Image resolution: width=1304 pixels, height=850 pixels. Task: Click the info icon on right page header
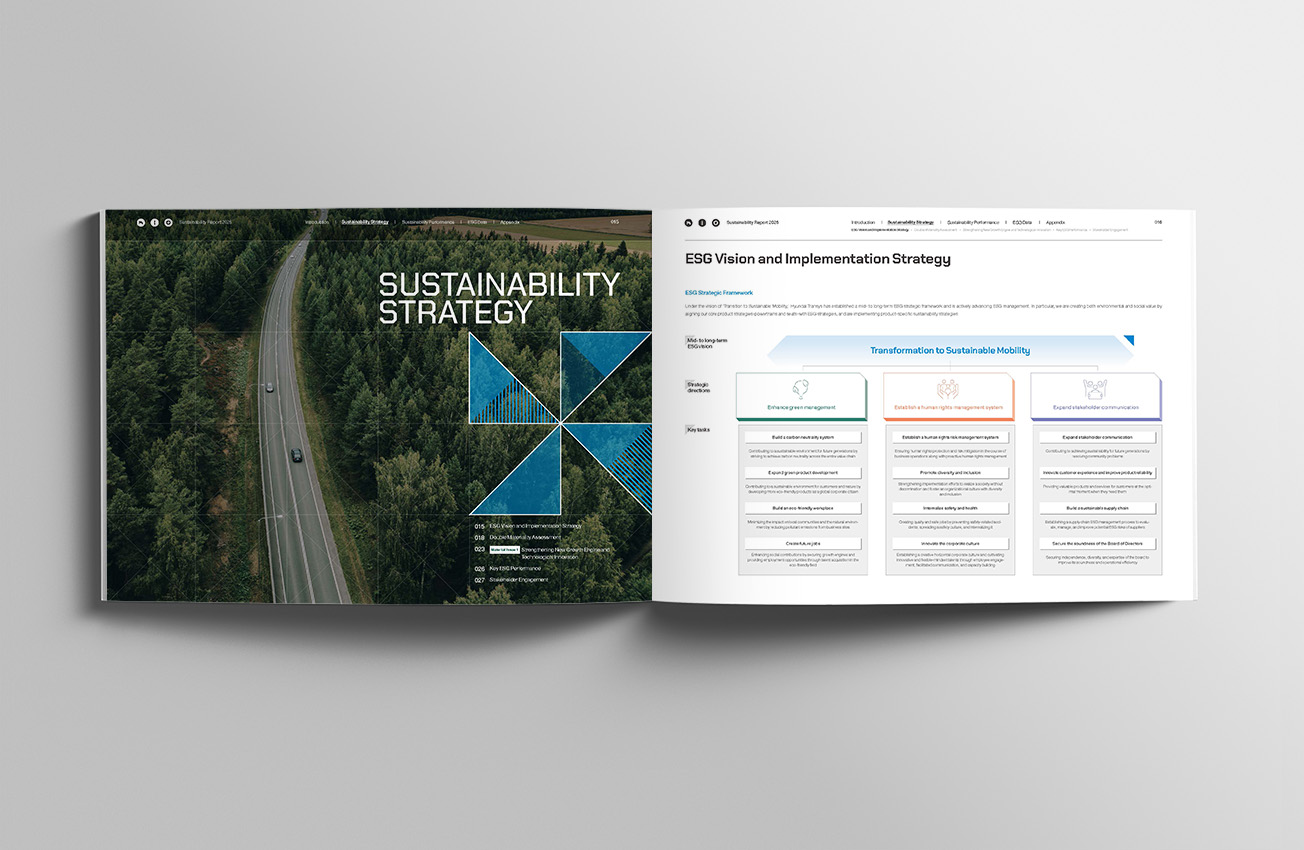coord(702,222)
